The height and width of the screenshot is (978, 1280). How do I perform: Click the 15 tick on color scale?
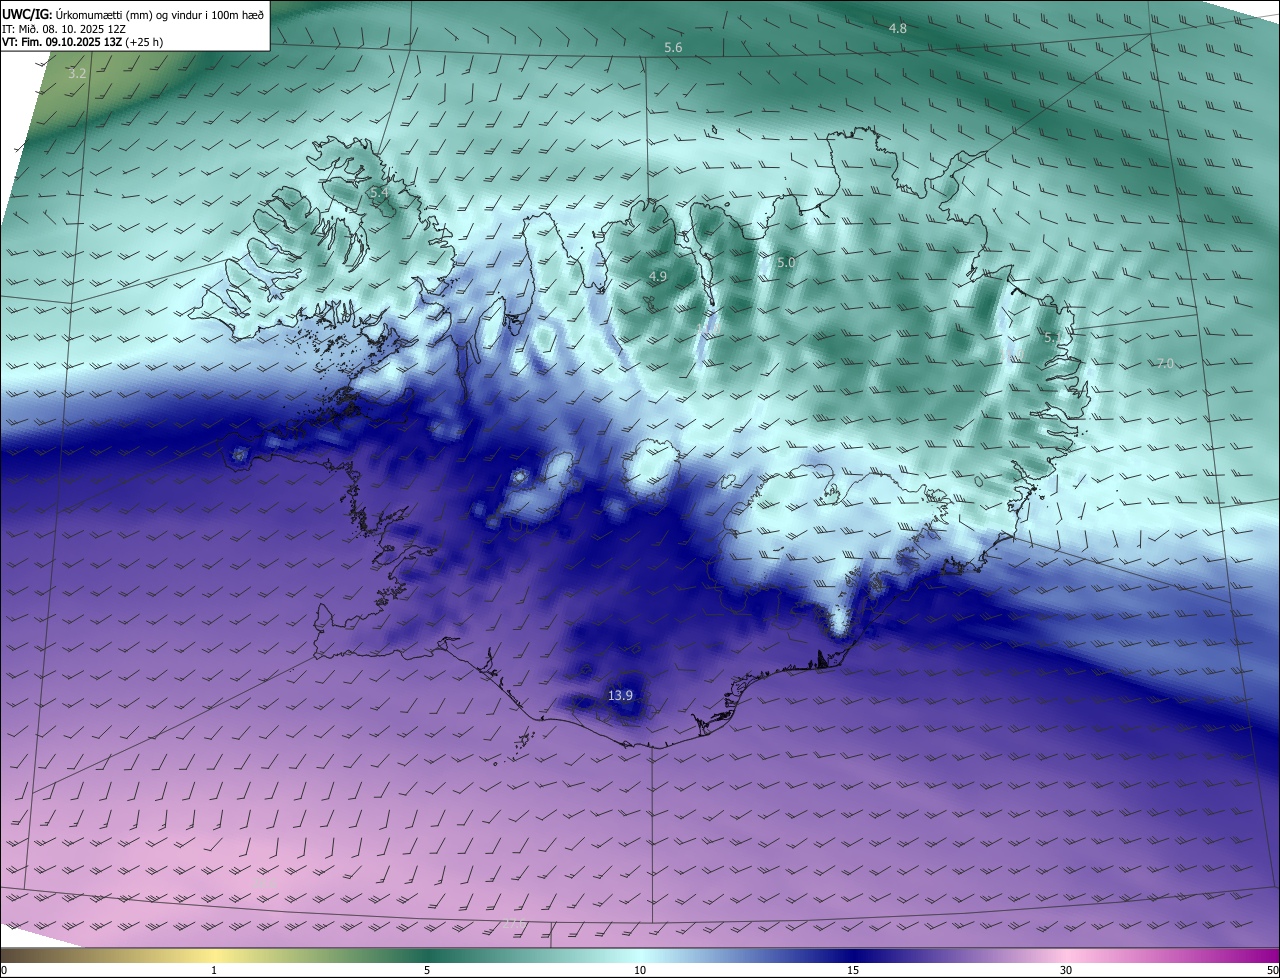[x=853, y=970]
